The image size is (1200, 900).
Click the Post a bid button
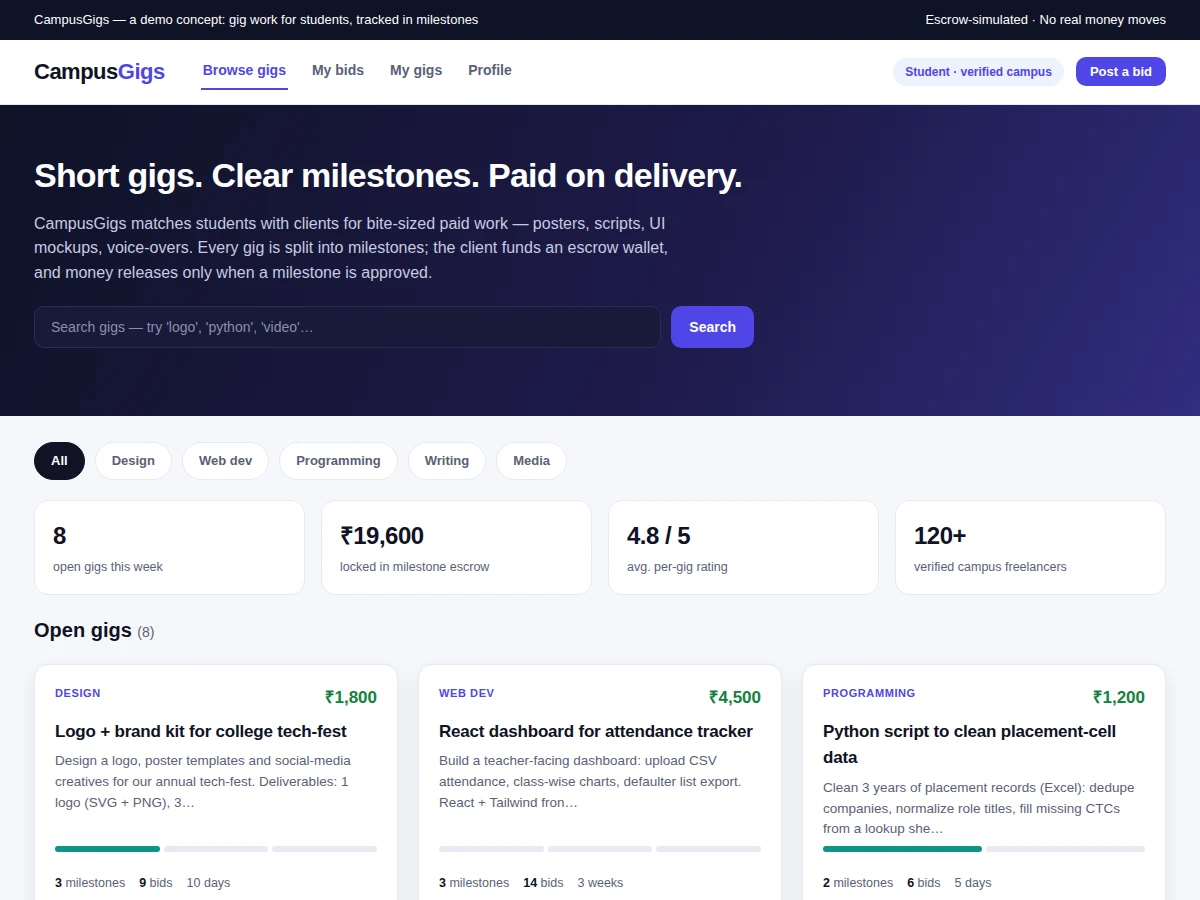click(1121, 72)
